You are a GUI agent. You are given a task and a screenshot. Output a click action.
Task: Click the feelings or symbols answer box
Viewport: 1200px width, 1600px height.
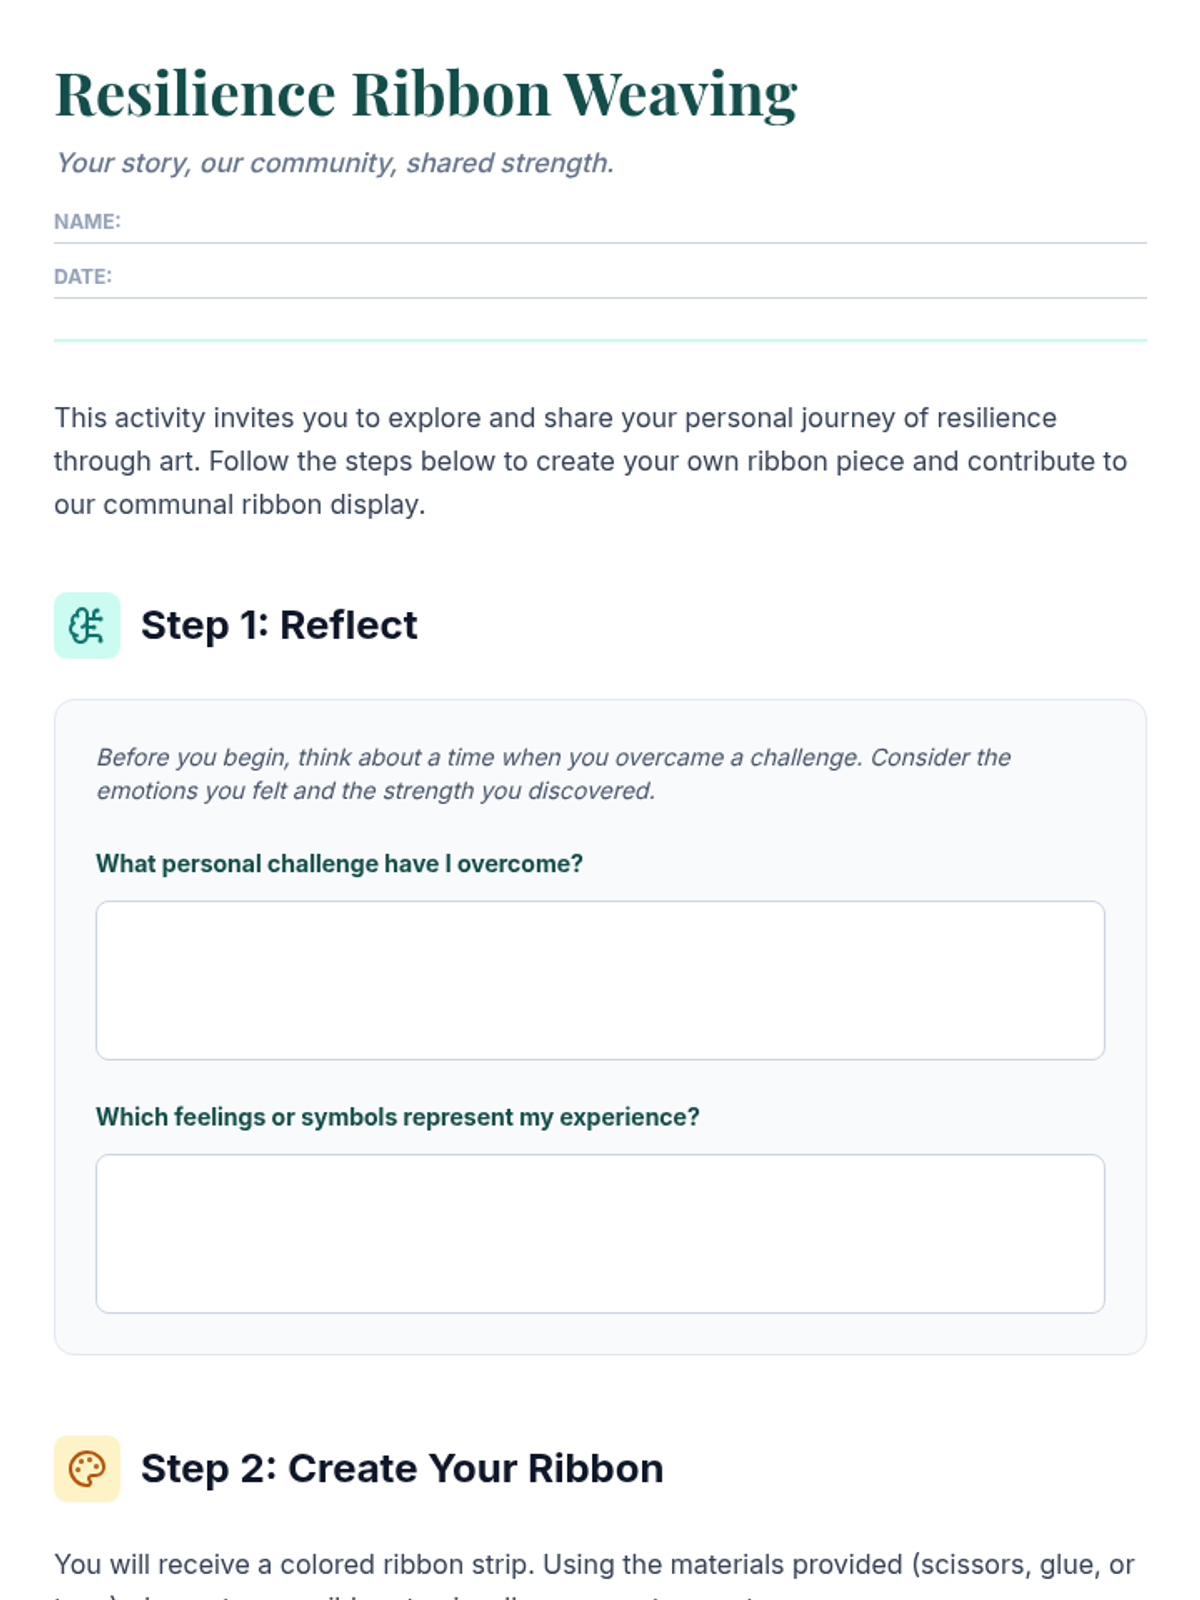600,1234
